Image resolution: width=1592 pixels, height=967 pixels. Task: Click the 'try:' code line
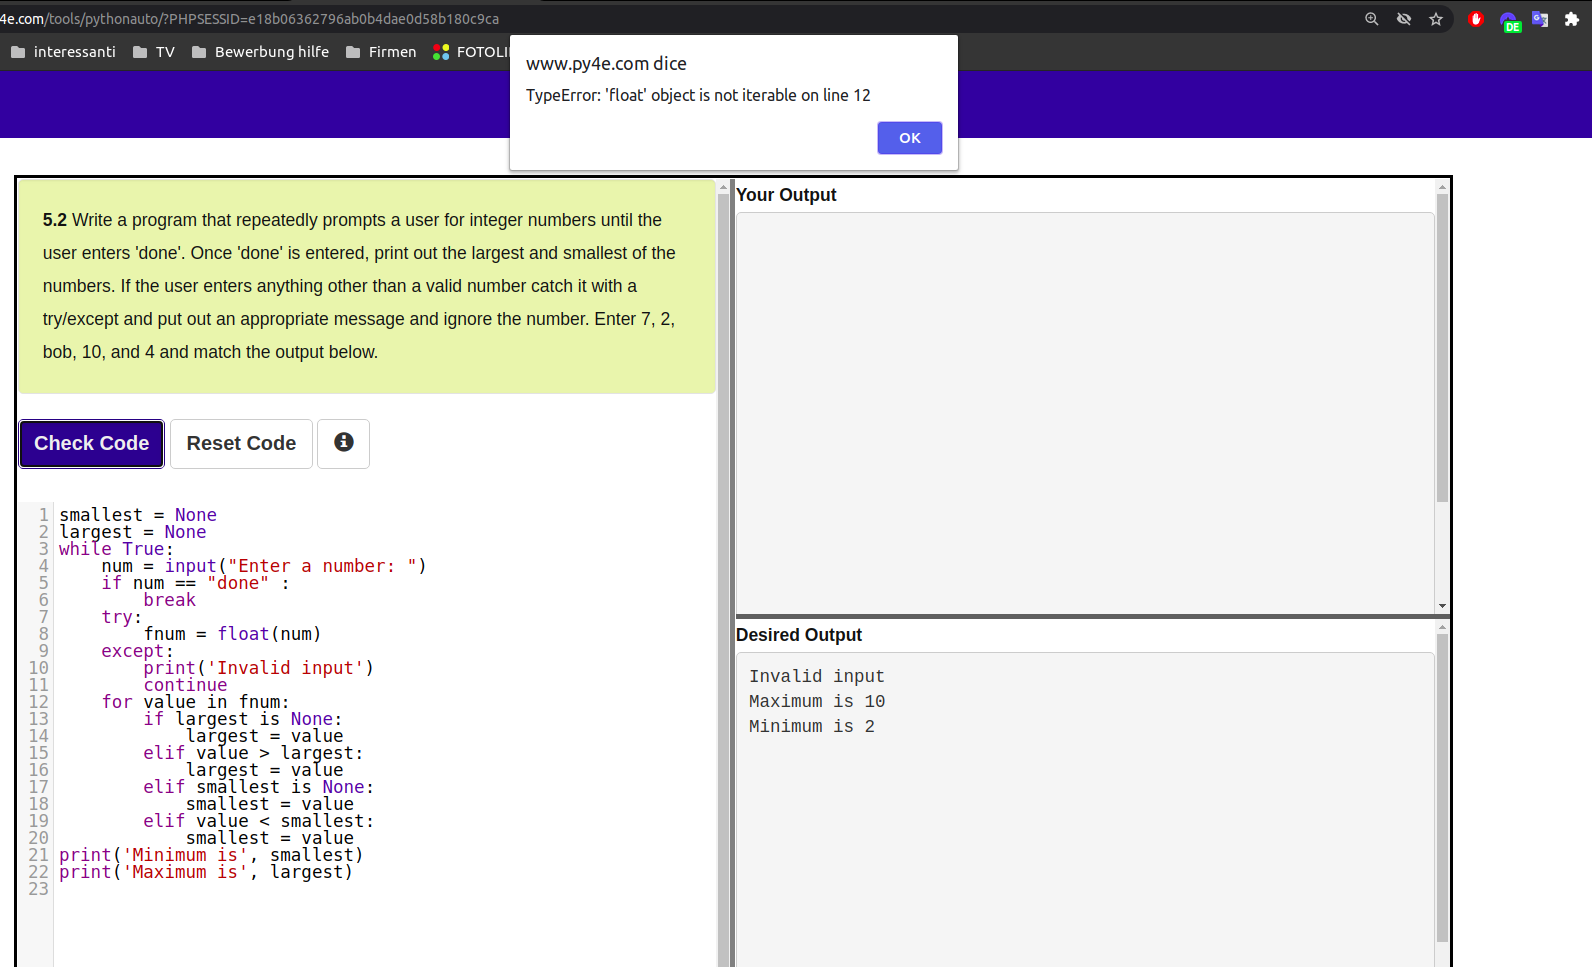[122, 617]
